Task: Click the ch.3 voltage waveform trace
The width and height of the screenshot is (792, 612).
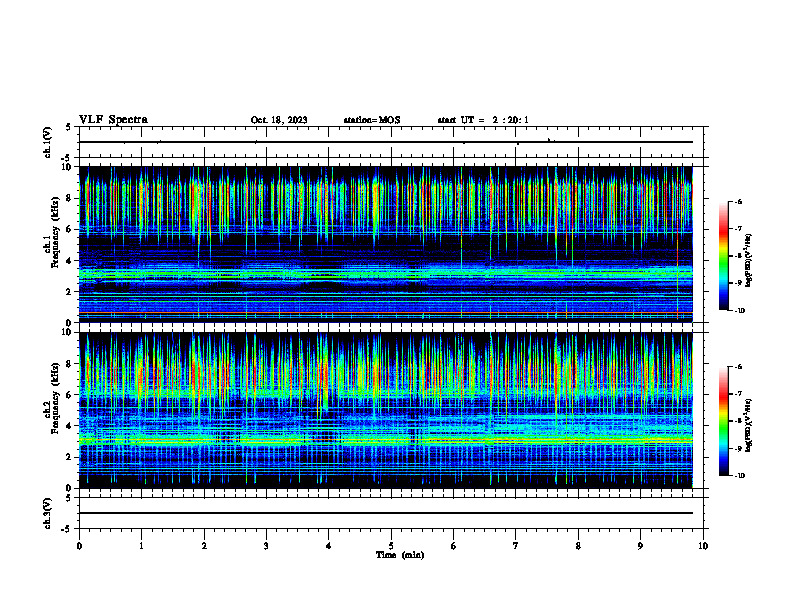Action: 386,513
